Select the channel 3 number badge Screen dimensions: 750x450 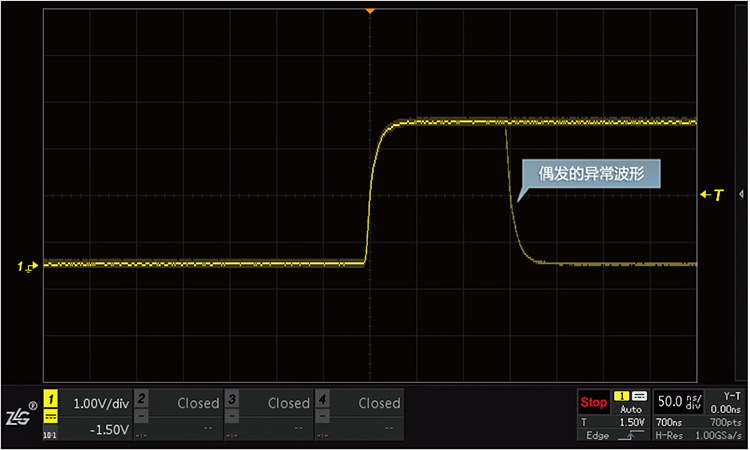(232, 398)
